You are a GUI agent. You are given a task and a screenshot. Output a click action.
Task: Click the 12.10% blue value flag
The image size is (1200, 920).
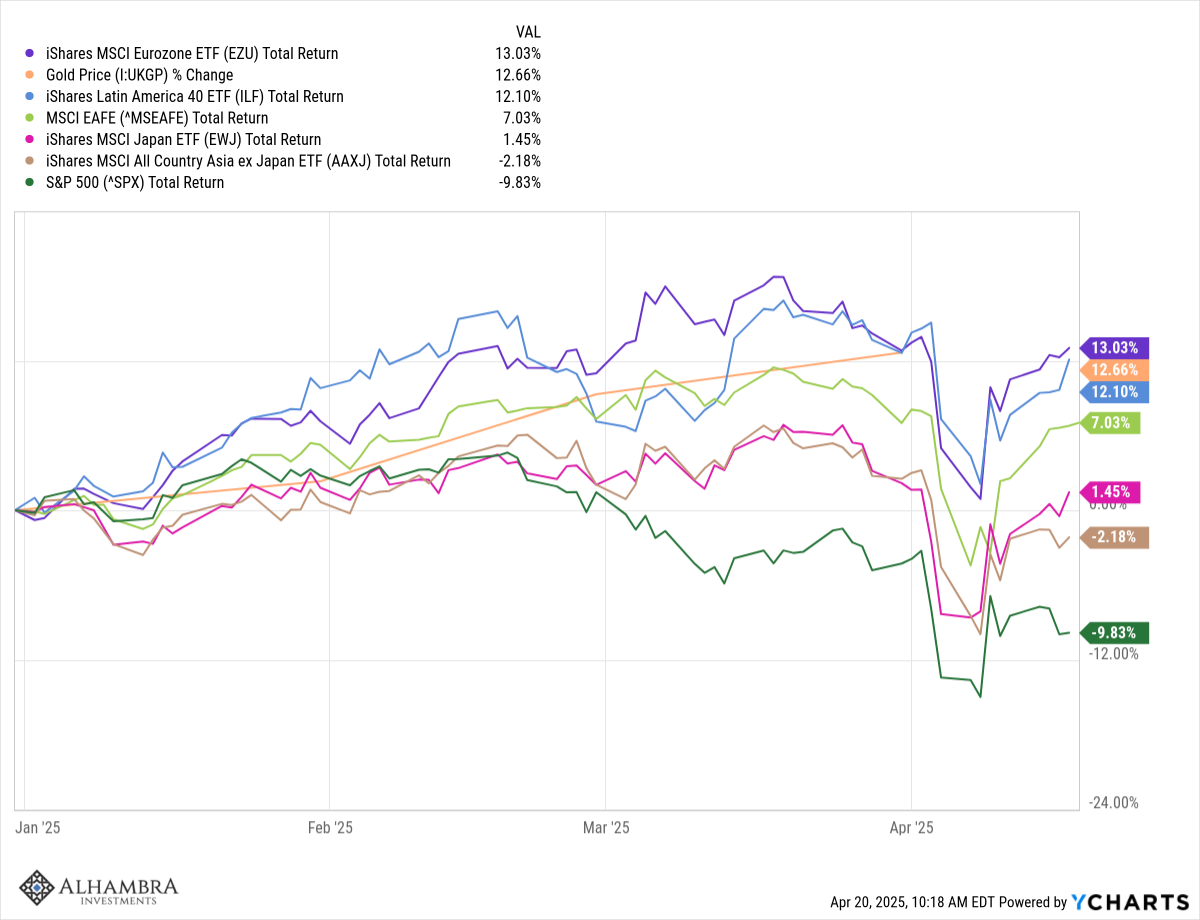tap(1115, 392)
